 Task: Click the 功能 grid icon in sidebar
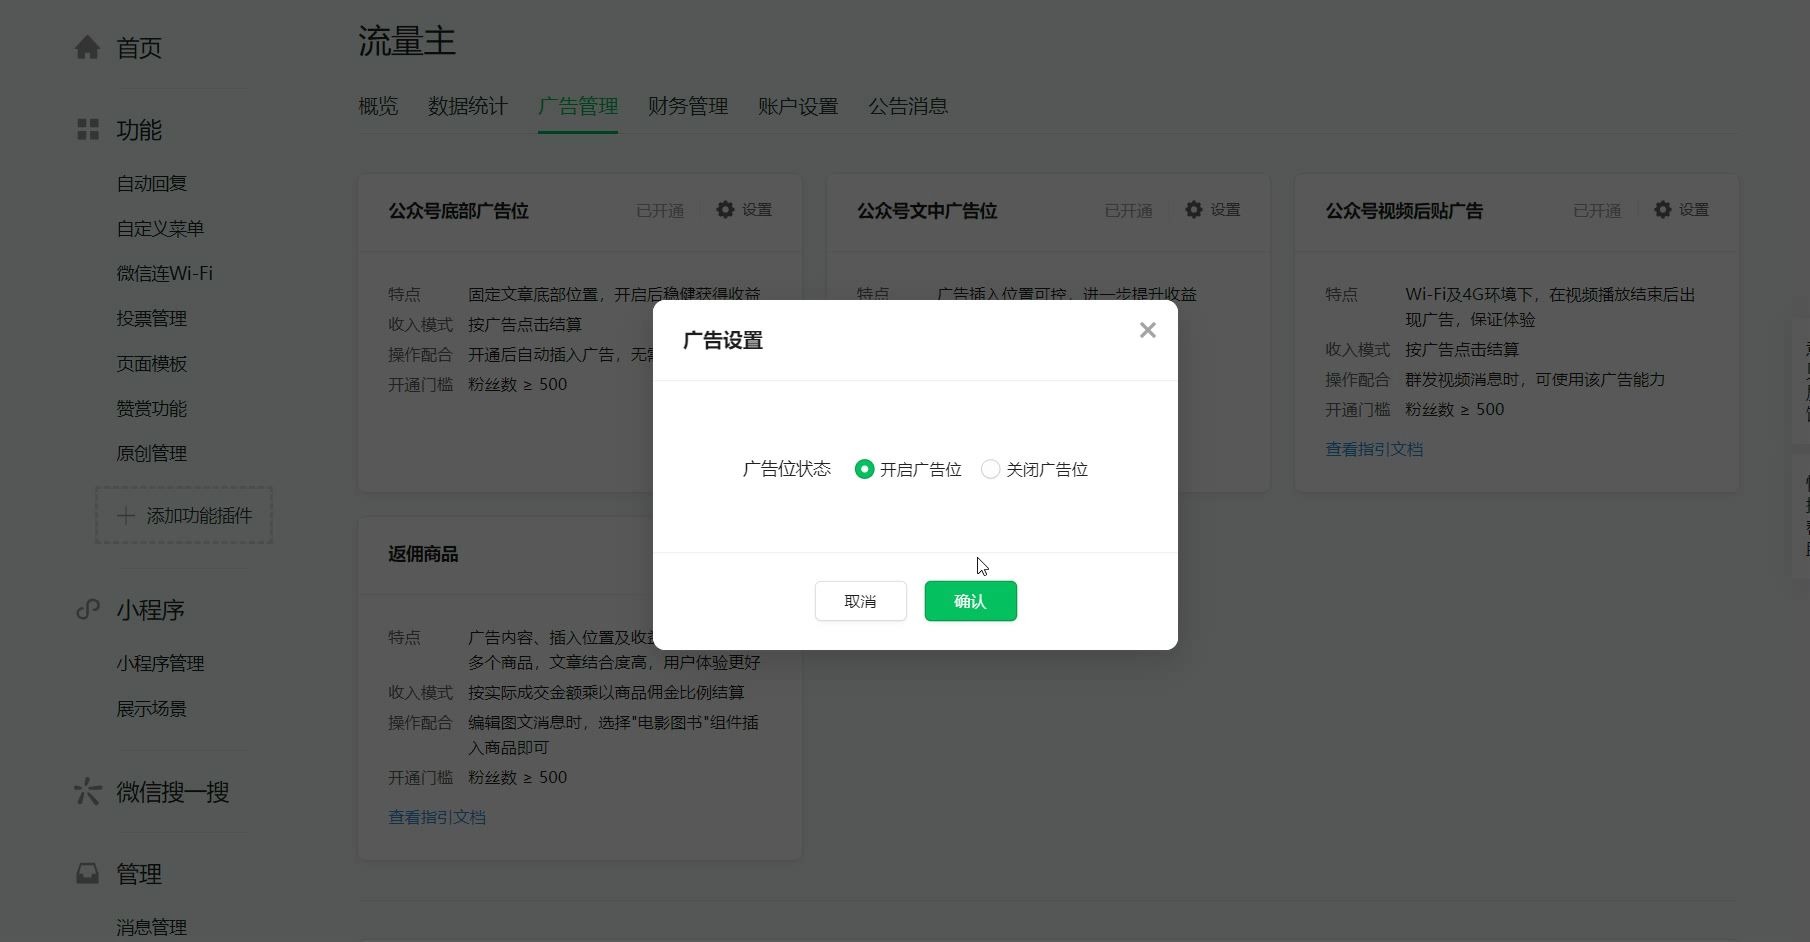coord(87,129)
